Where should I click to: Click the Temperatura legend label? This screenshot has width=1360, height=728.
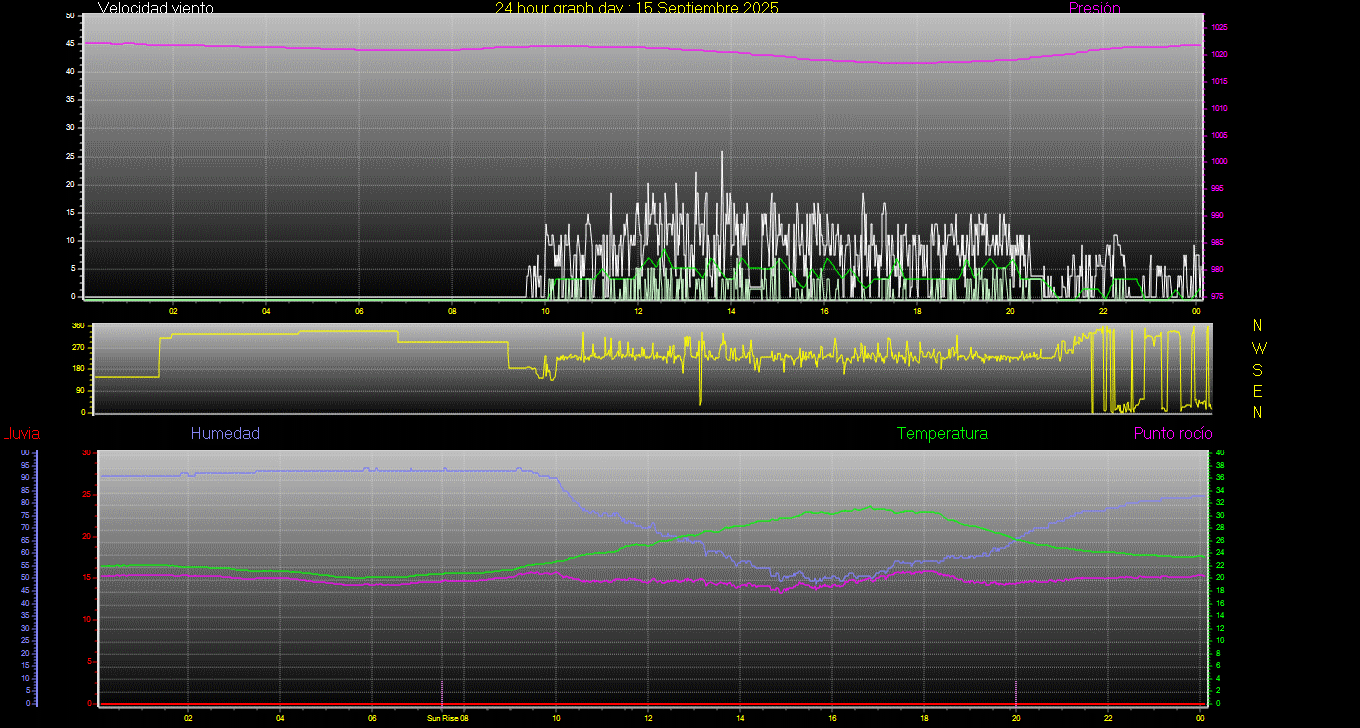tap(942, 433)
